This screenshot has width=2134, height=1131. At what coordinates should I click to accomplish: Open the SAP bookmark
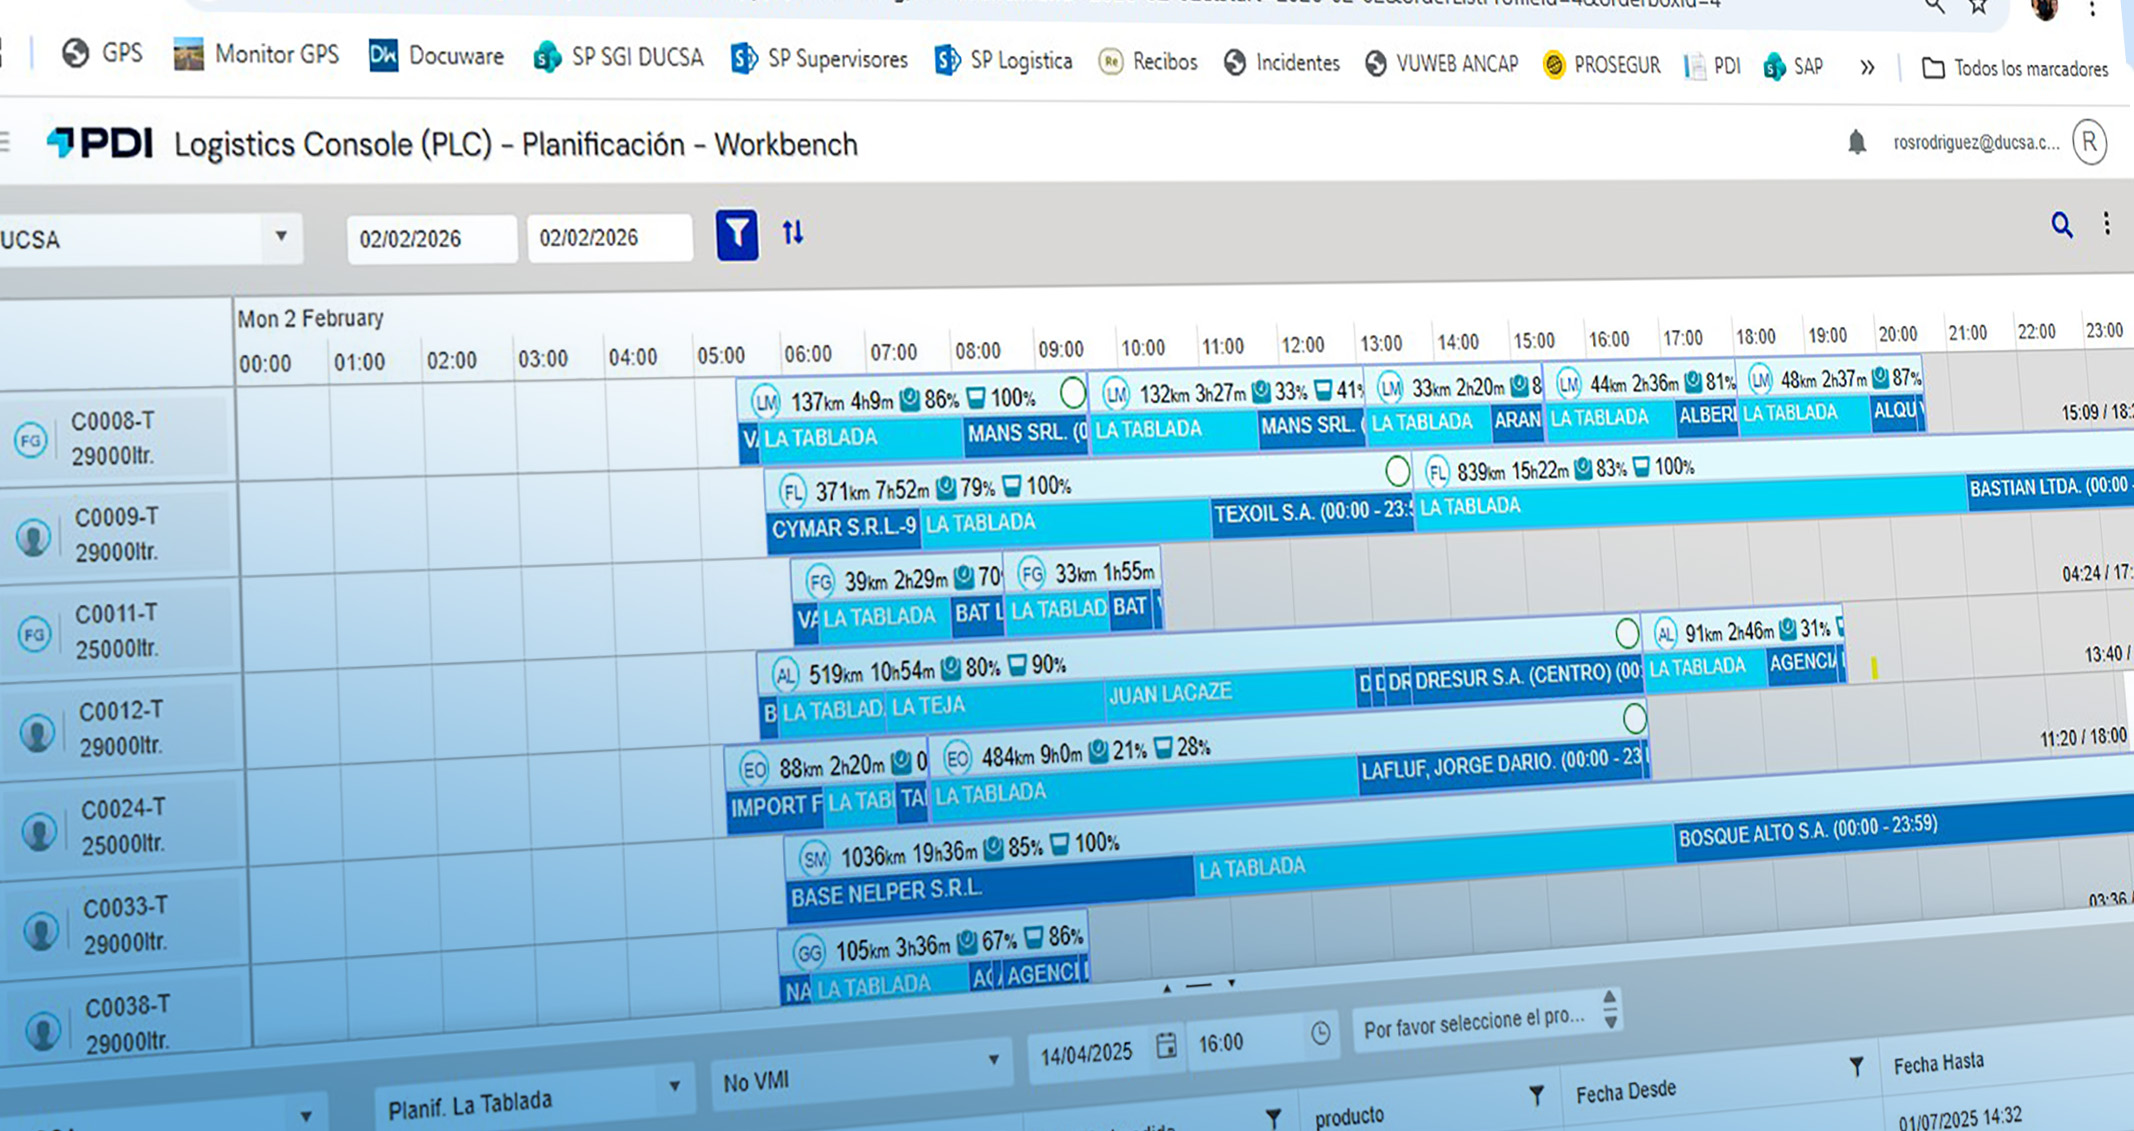point(1793,67)
